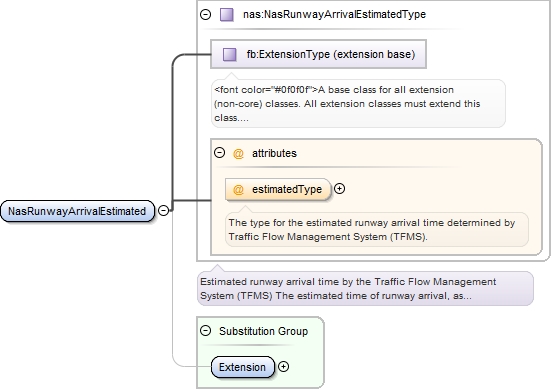Click the @ icon inside estimatedType
The image size is (552, 390).
(x=238, y=189)
